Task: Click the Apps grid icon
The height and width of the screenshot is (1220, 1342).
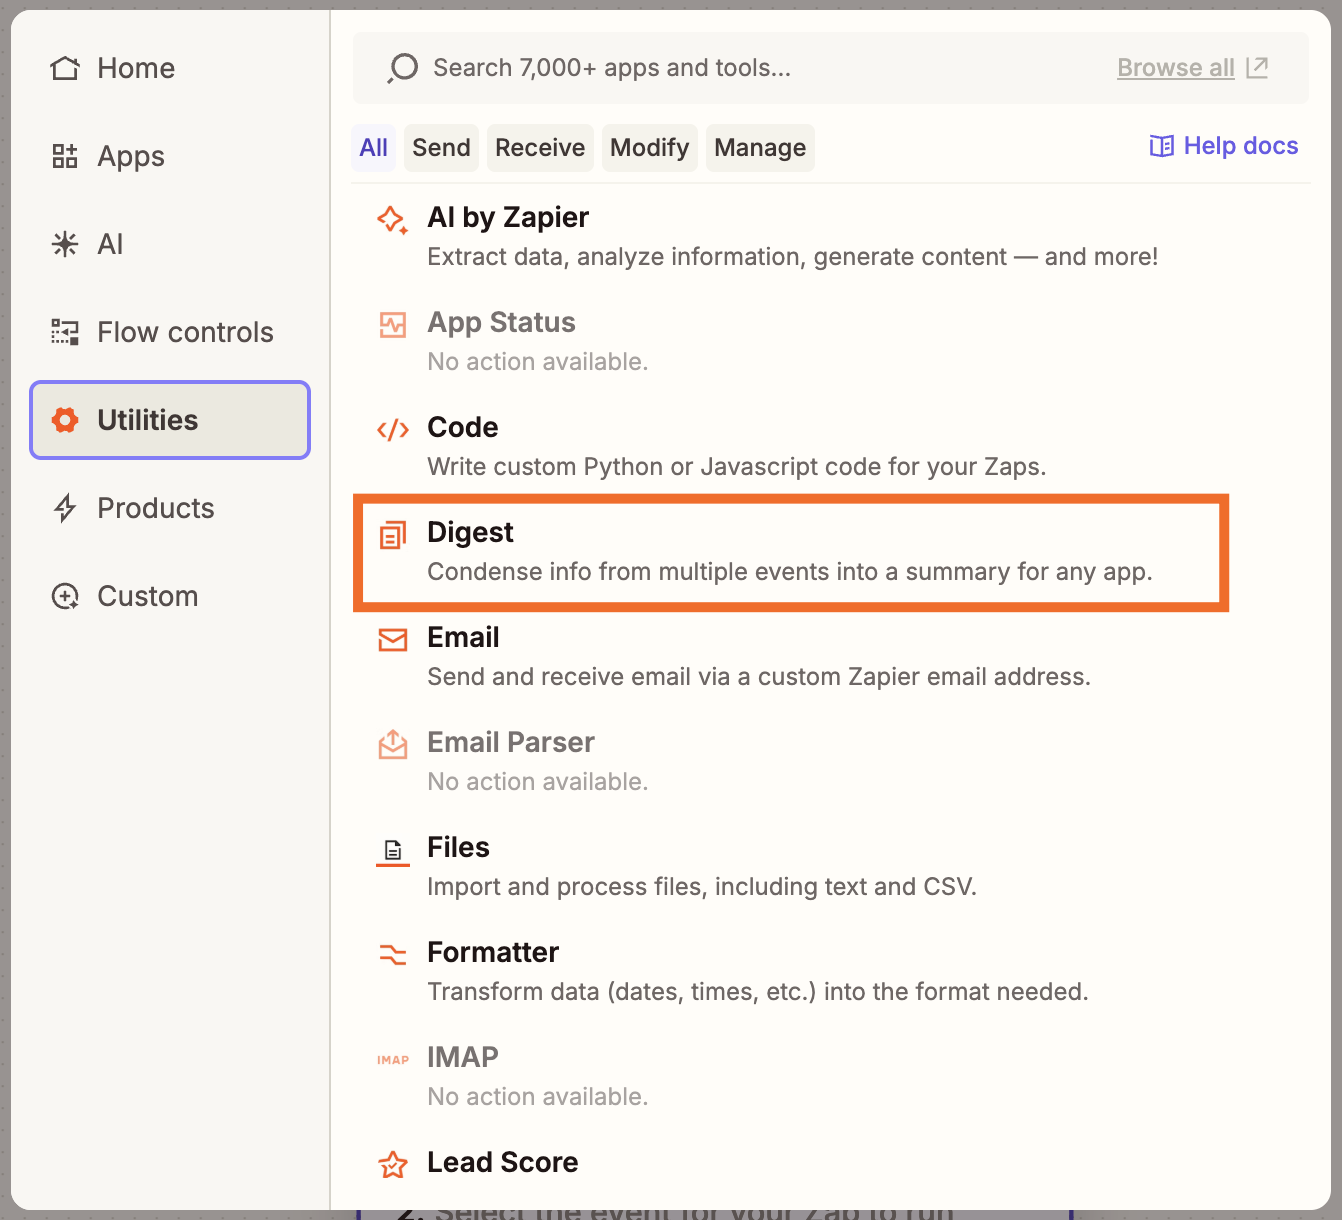Action: [x=65, y=156]
